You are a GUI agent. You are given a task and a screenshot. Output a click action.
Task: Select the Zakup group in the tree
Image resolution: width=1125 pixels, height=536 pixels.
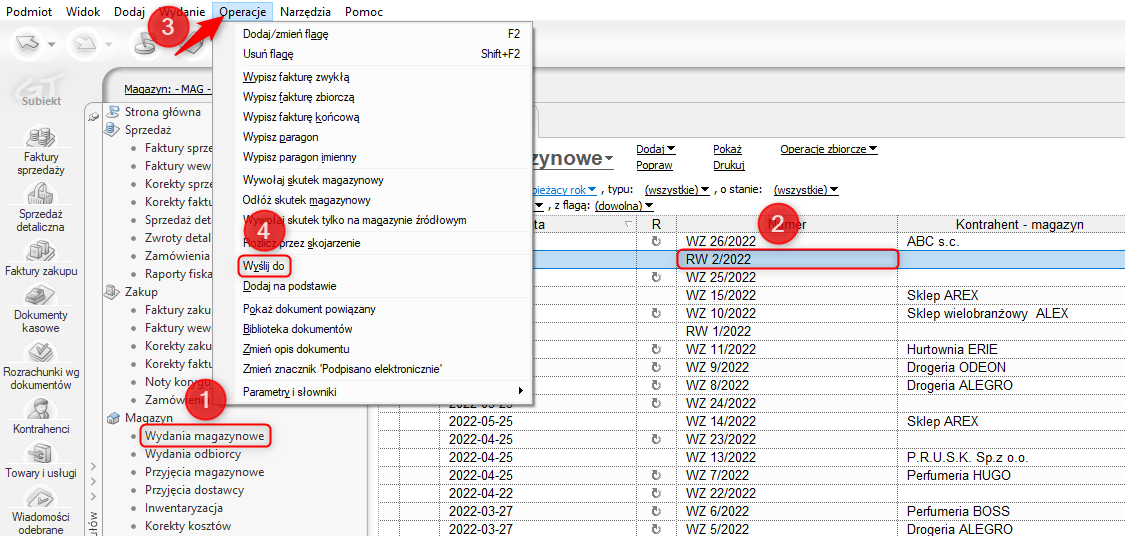pyautogui.click(x=141, y=292)
